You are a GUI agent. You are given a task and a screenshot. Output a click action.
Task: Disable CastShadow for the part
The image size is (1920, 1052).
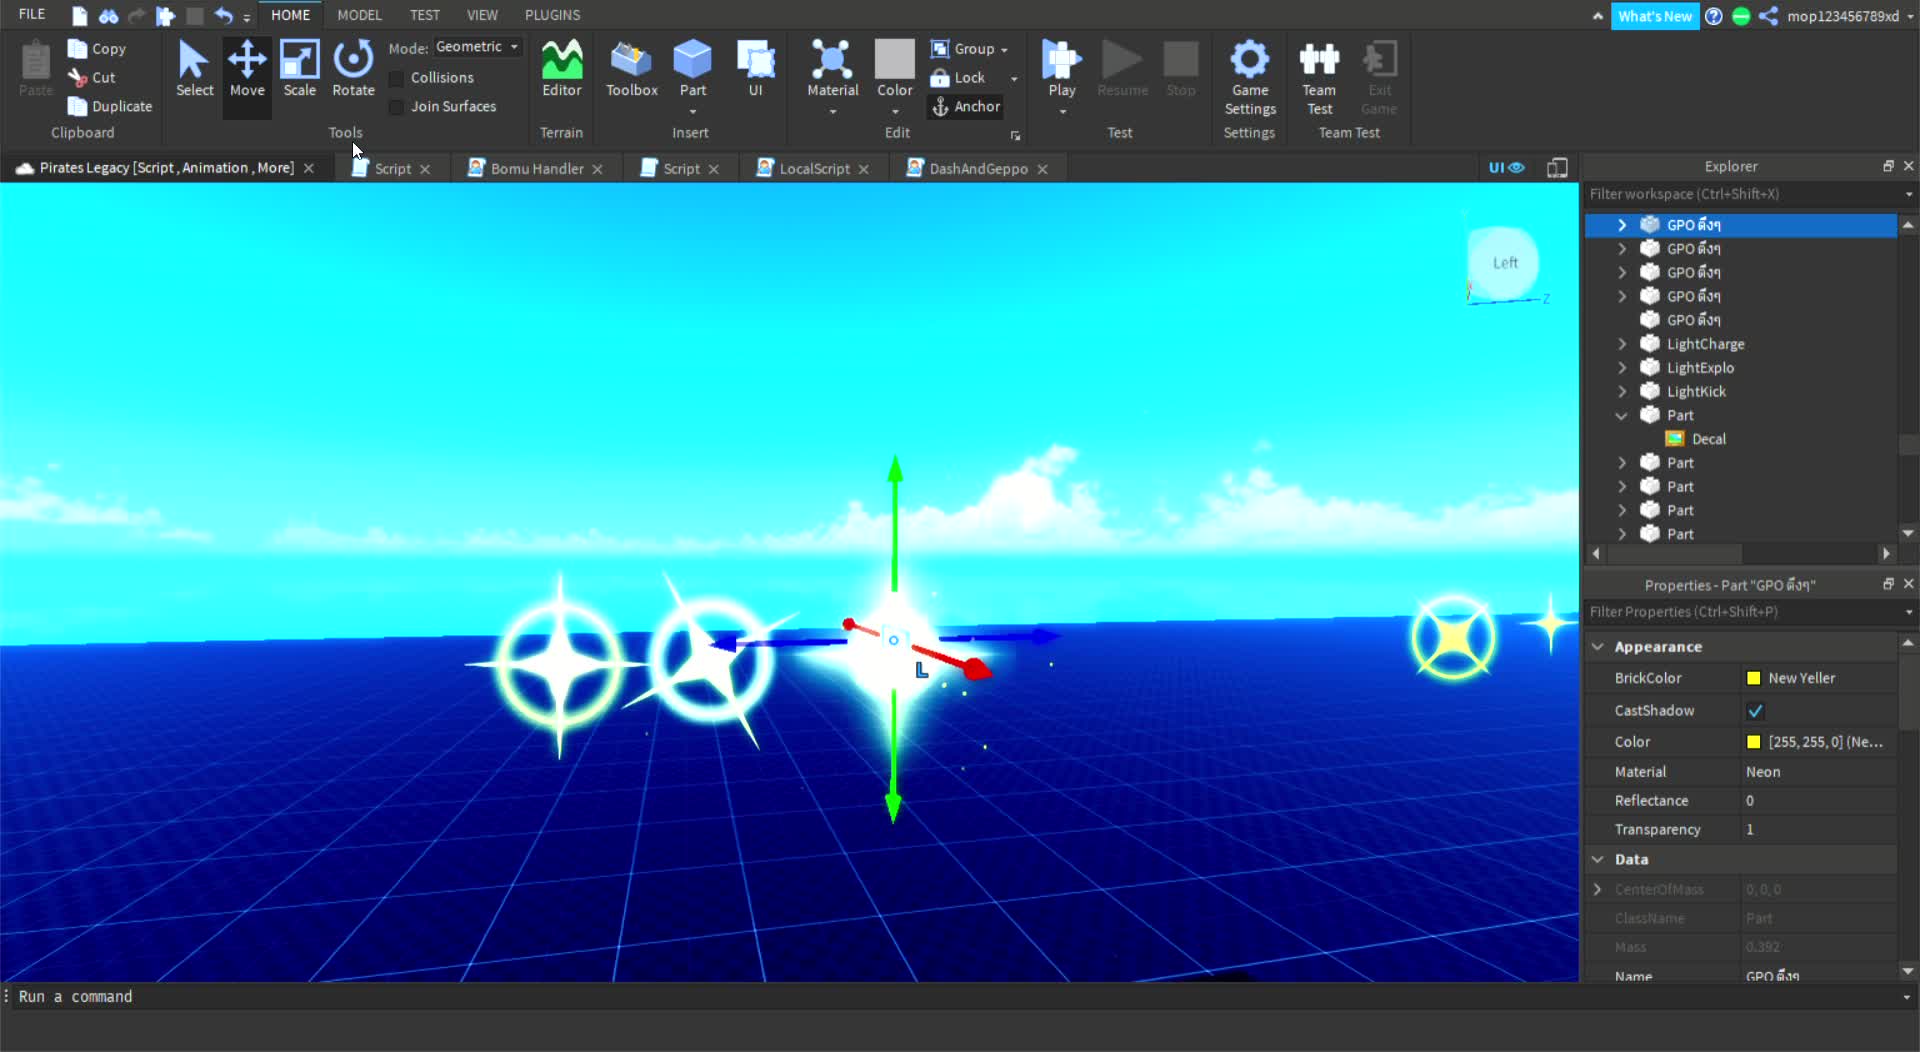click(1756, 710)
